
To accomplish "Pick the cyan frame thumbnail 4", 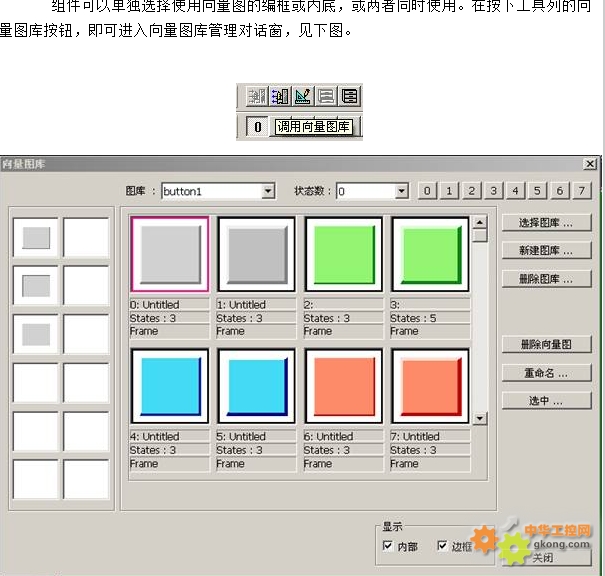I will click(x=169, y=386).
